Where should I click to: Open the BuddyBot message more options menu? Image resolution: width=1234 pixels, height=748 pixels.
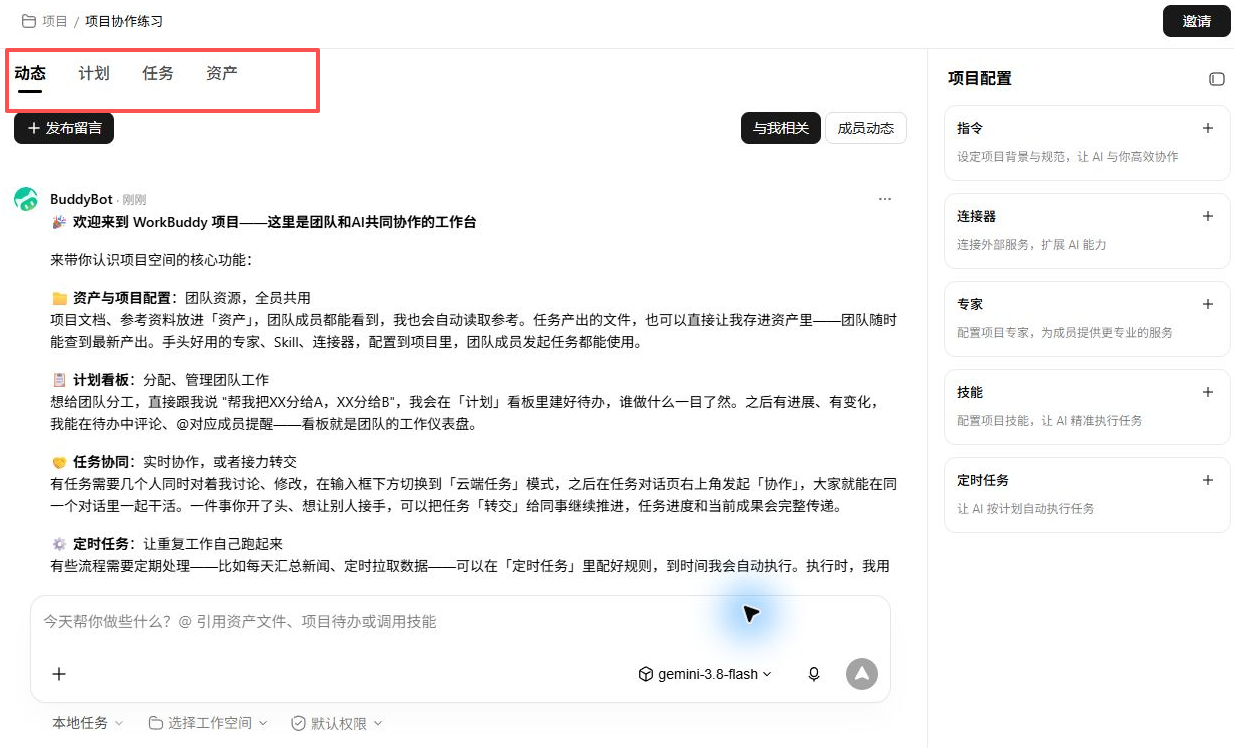884,199
